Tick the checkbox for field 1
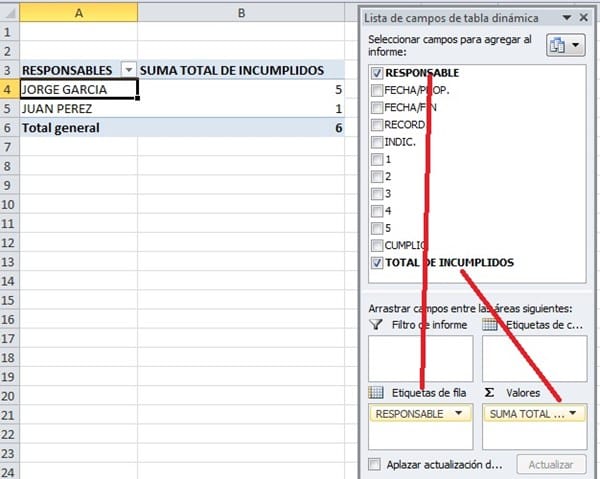This screenshot has height=479, width=600. click(x=377, y=159)
